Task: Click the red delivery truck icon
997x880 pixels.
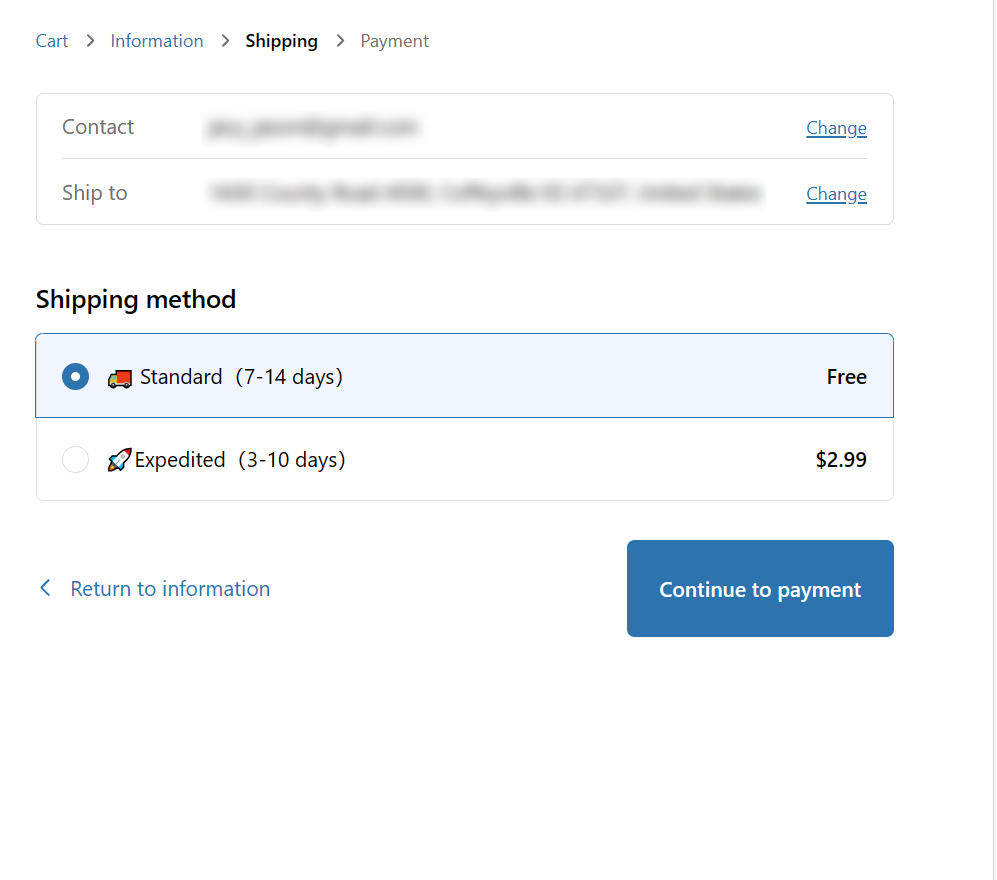Action: pos(119,378)
